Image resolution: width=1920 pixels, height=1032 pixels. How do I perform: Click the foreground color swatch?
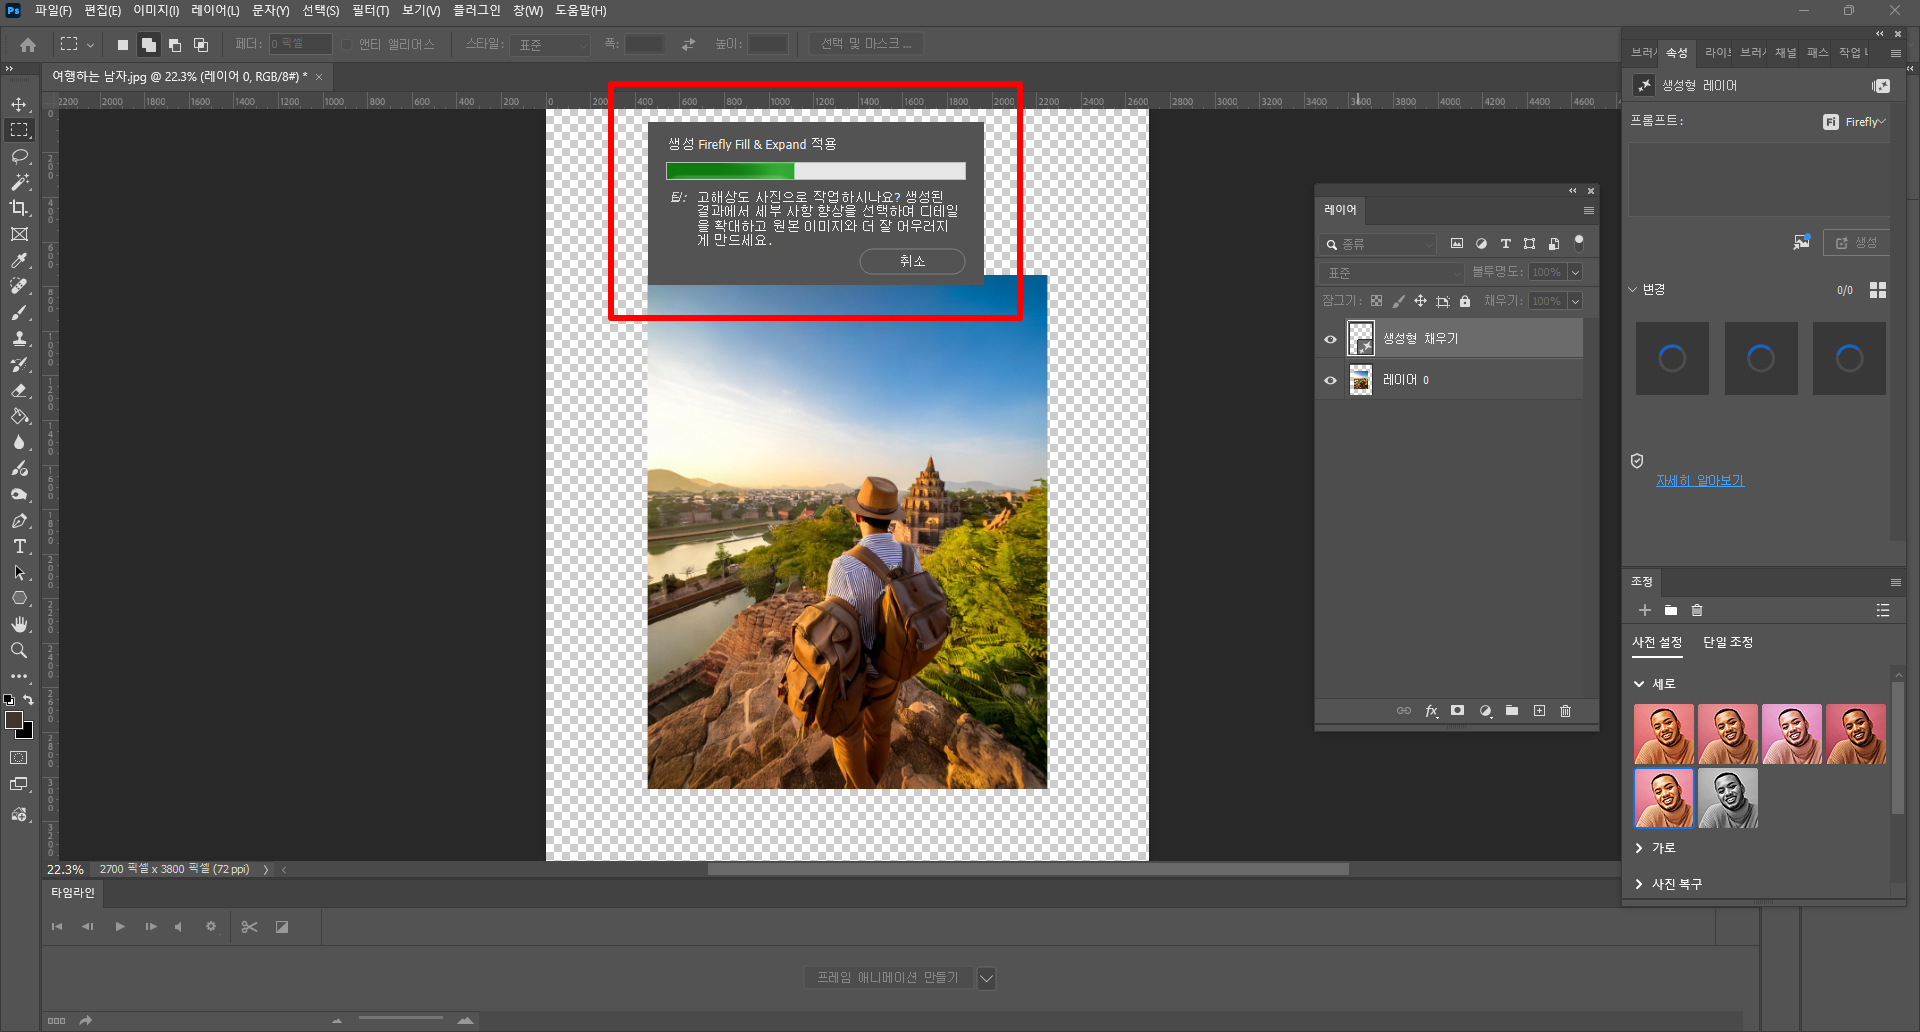[x=14, y=720]
